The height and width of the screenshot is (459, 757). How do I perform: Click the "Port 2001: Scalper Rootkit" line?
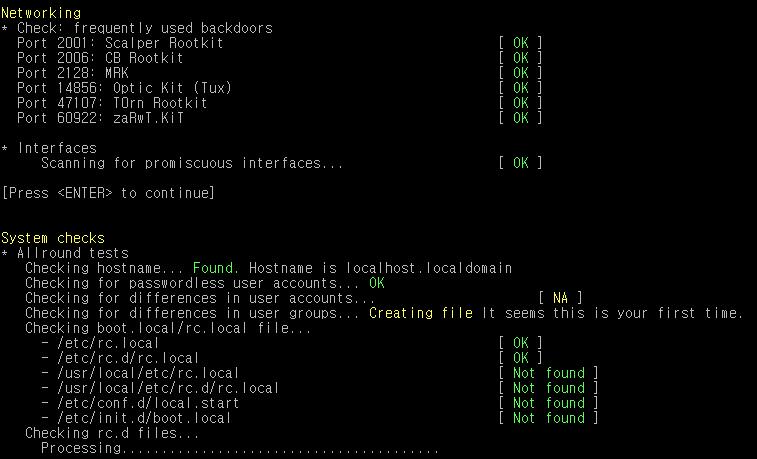pyautogui.click(x=120, y=43)
